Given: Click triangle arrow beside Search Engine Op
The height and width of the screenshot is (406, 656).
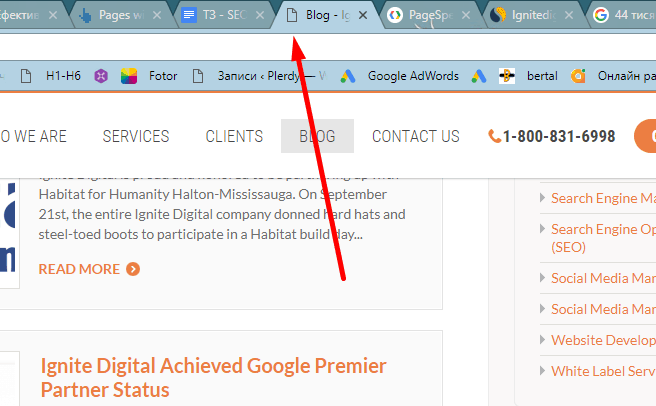Looking at the screenshot, I should point(542,229).
